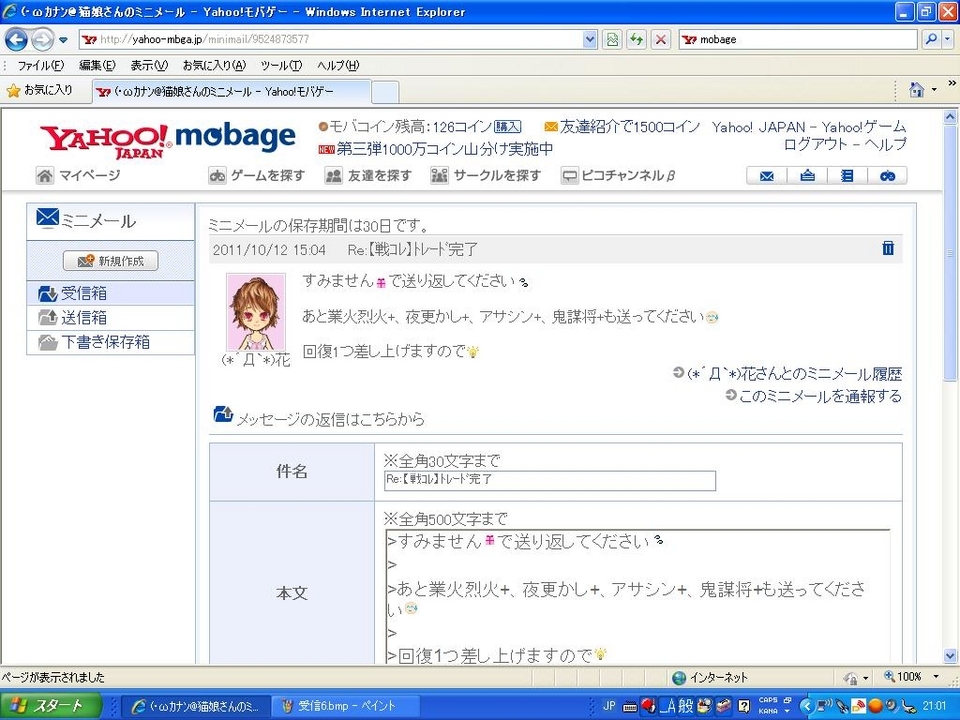Go back with the browser Back arrow
This screenshot has height=720, width=960.
click(17, 40)
